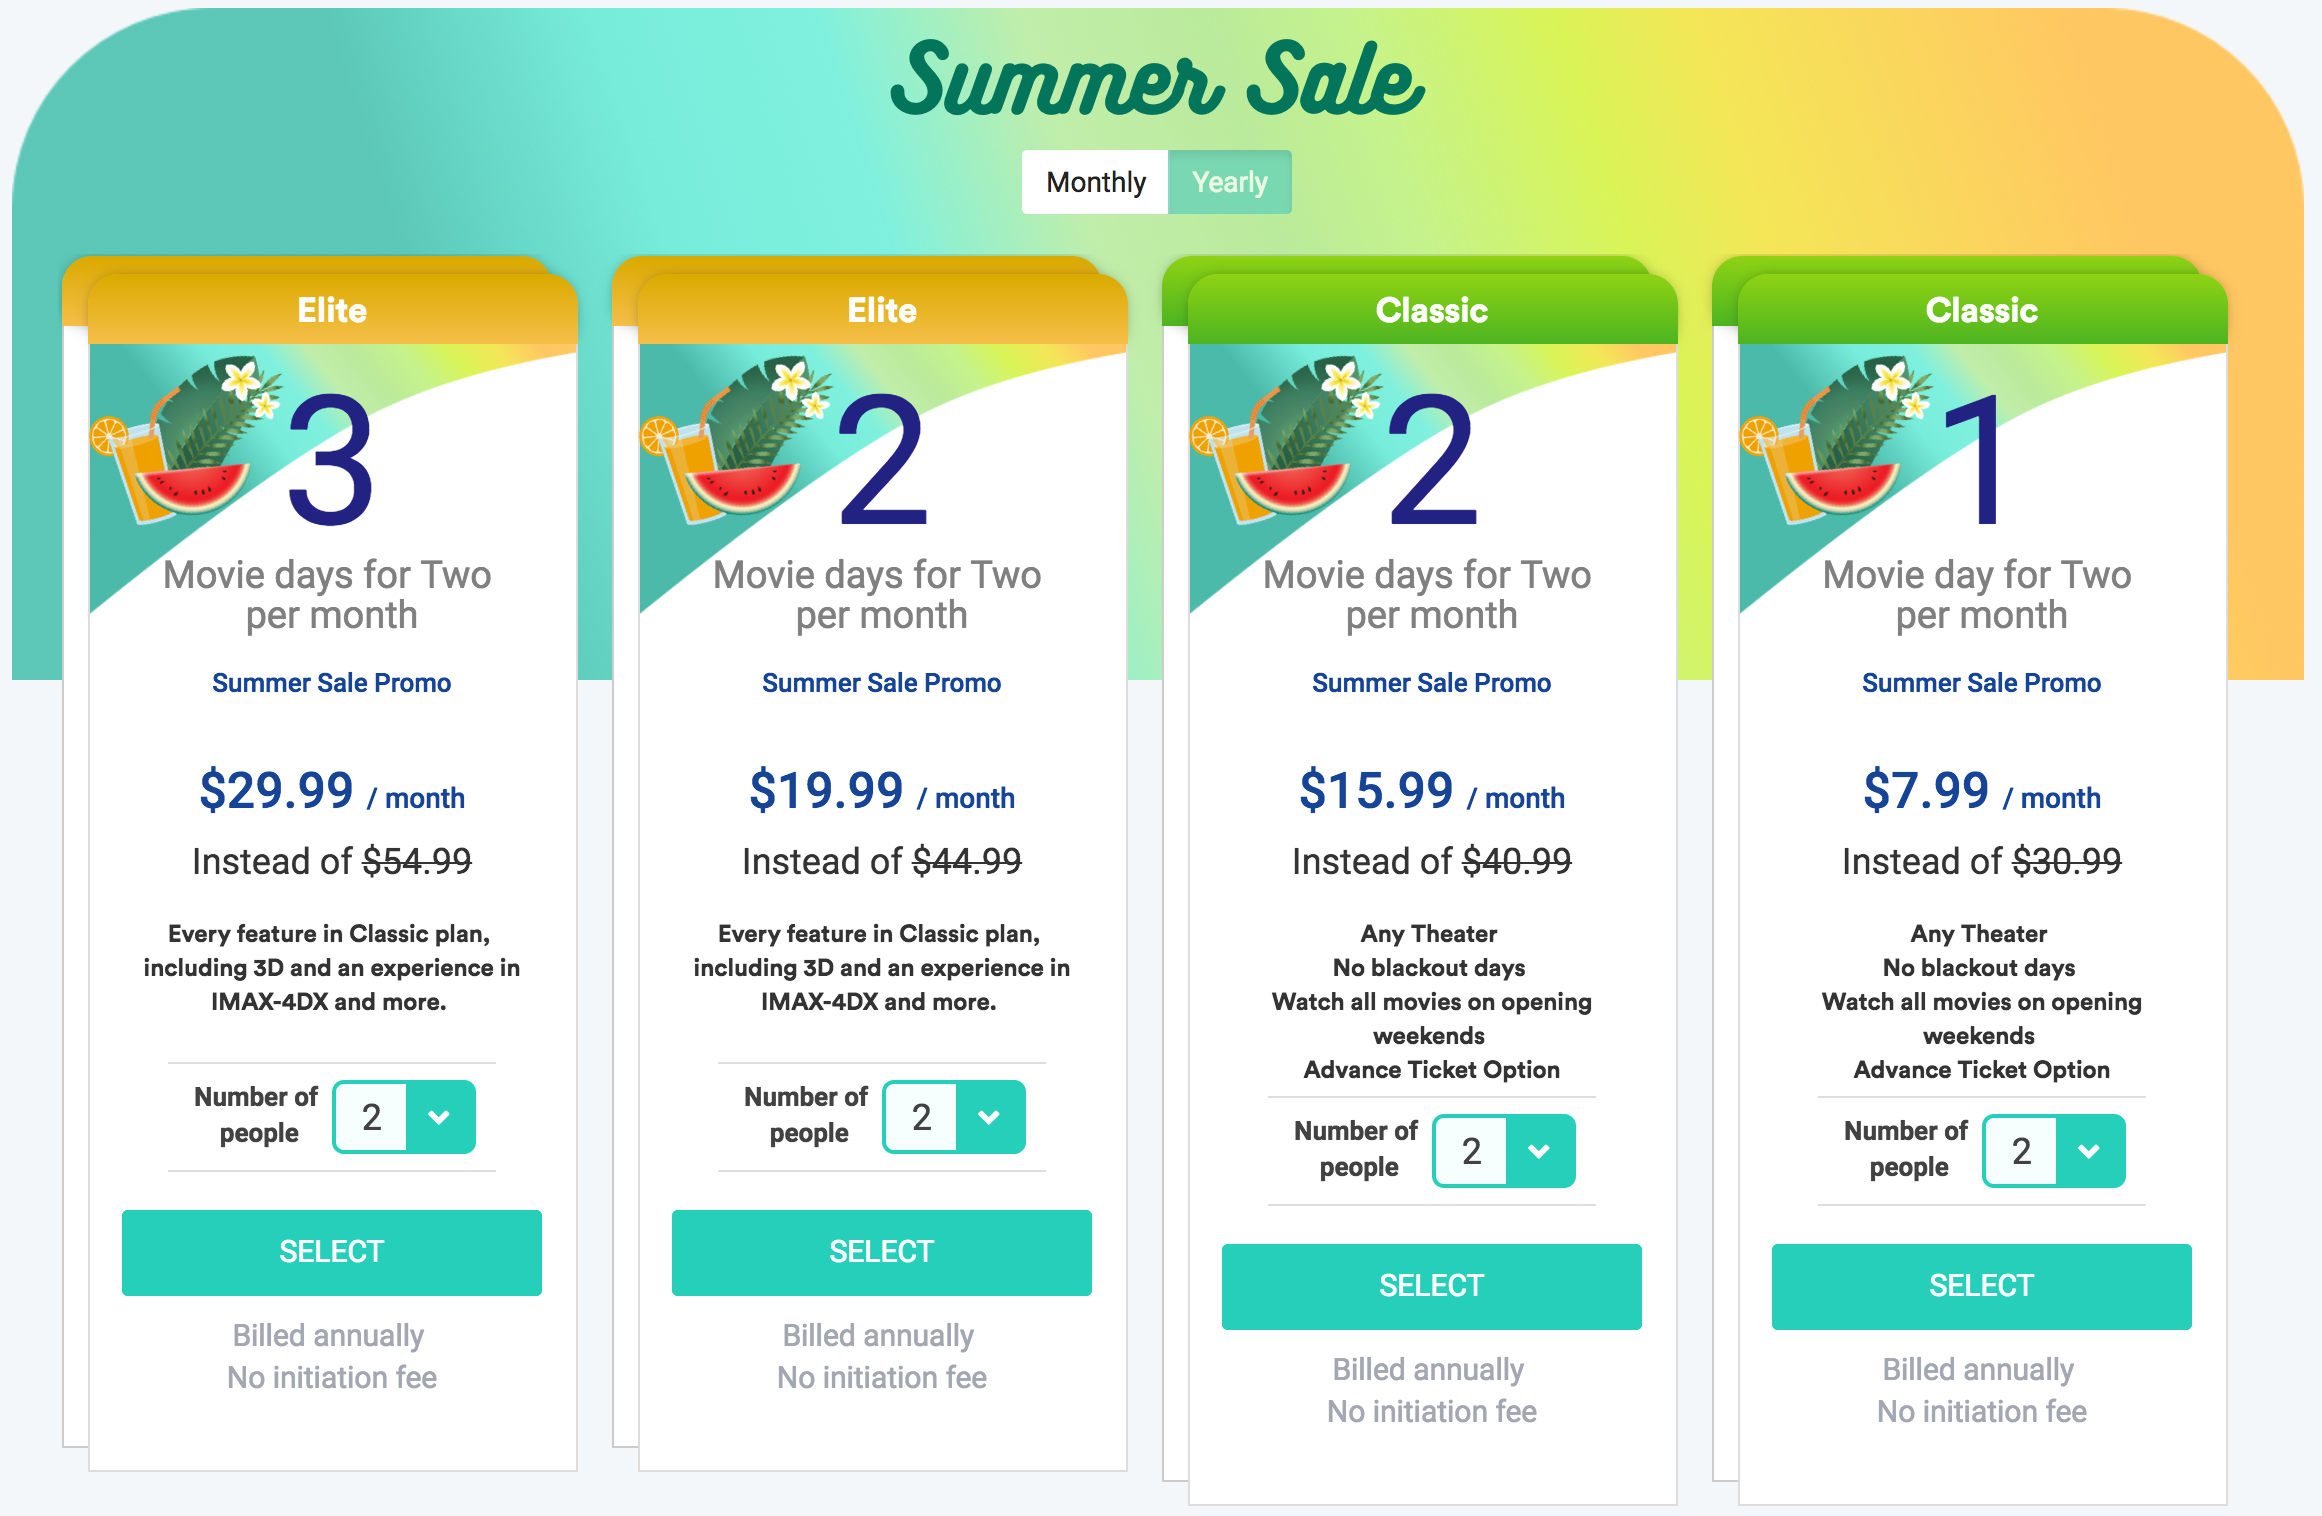Image resolution: width=2322 pixels, height=1516 pixels.
Task: Click the chevron arrow on $29.99 plan people selector
Action: click(439, 1117)
